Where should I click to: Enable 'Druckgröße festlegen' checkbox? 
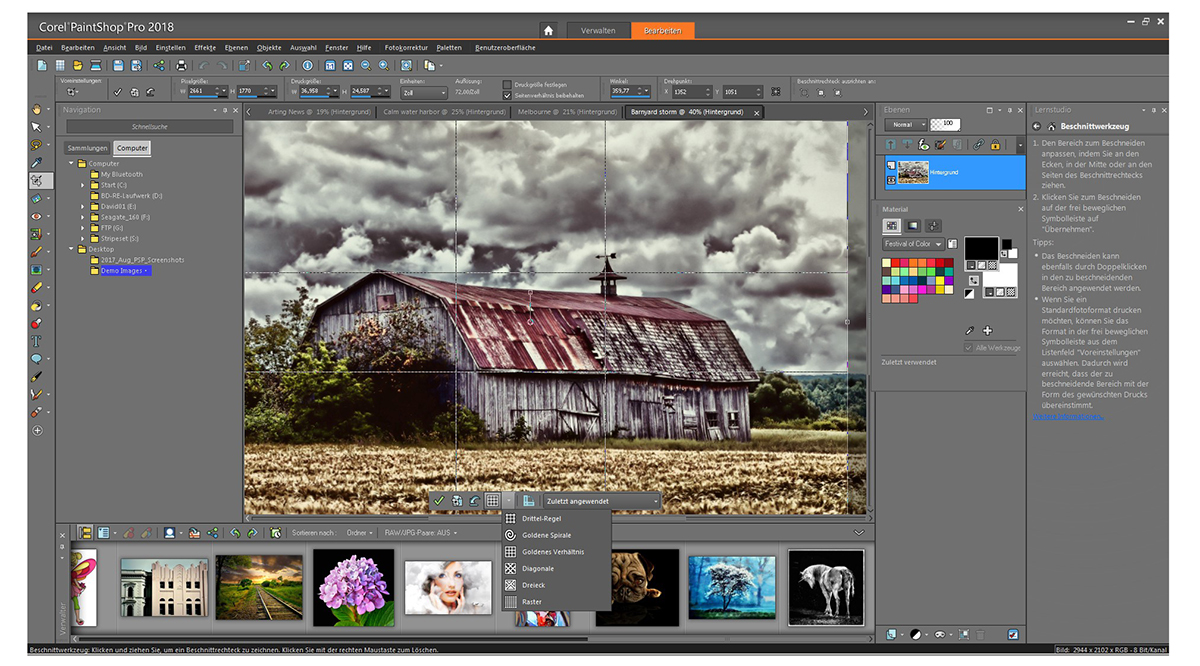coord(507,84)
